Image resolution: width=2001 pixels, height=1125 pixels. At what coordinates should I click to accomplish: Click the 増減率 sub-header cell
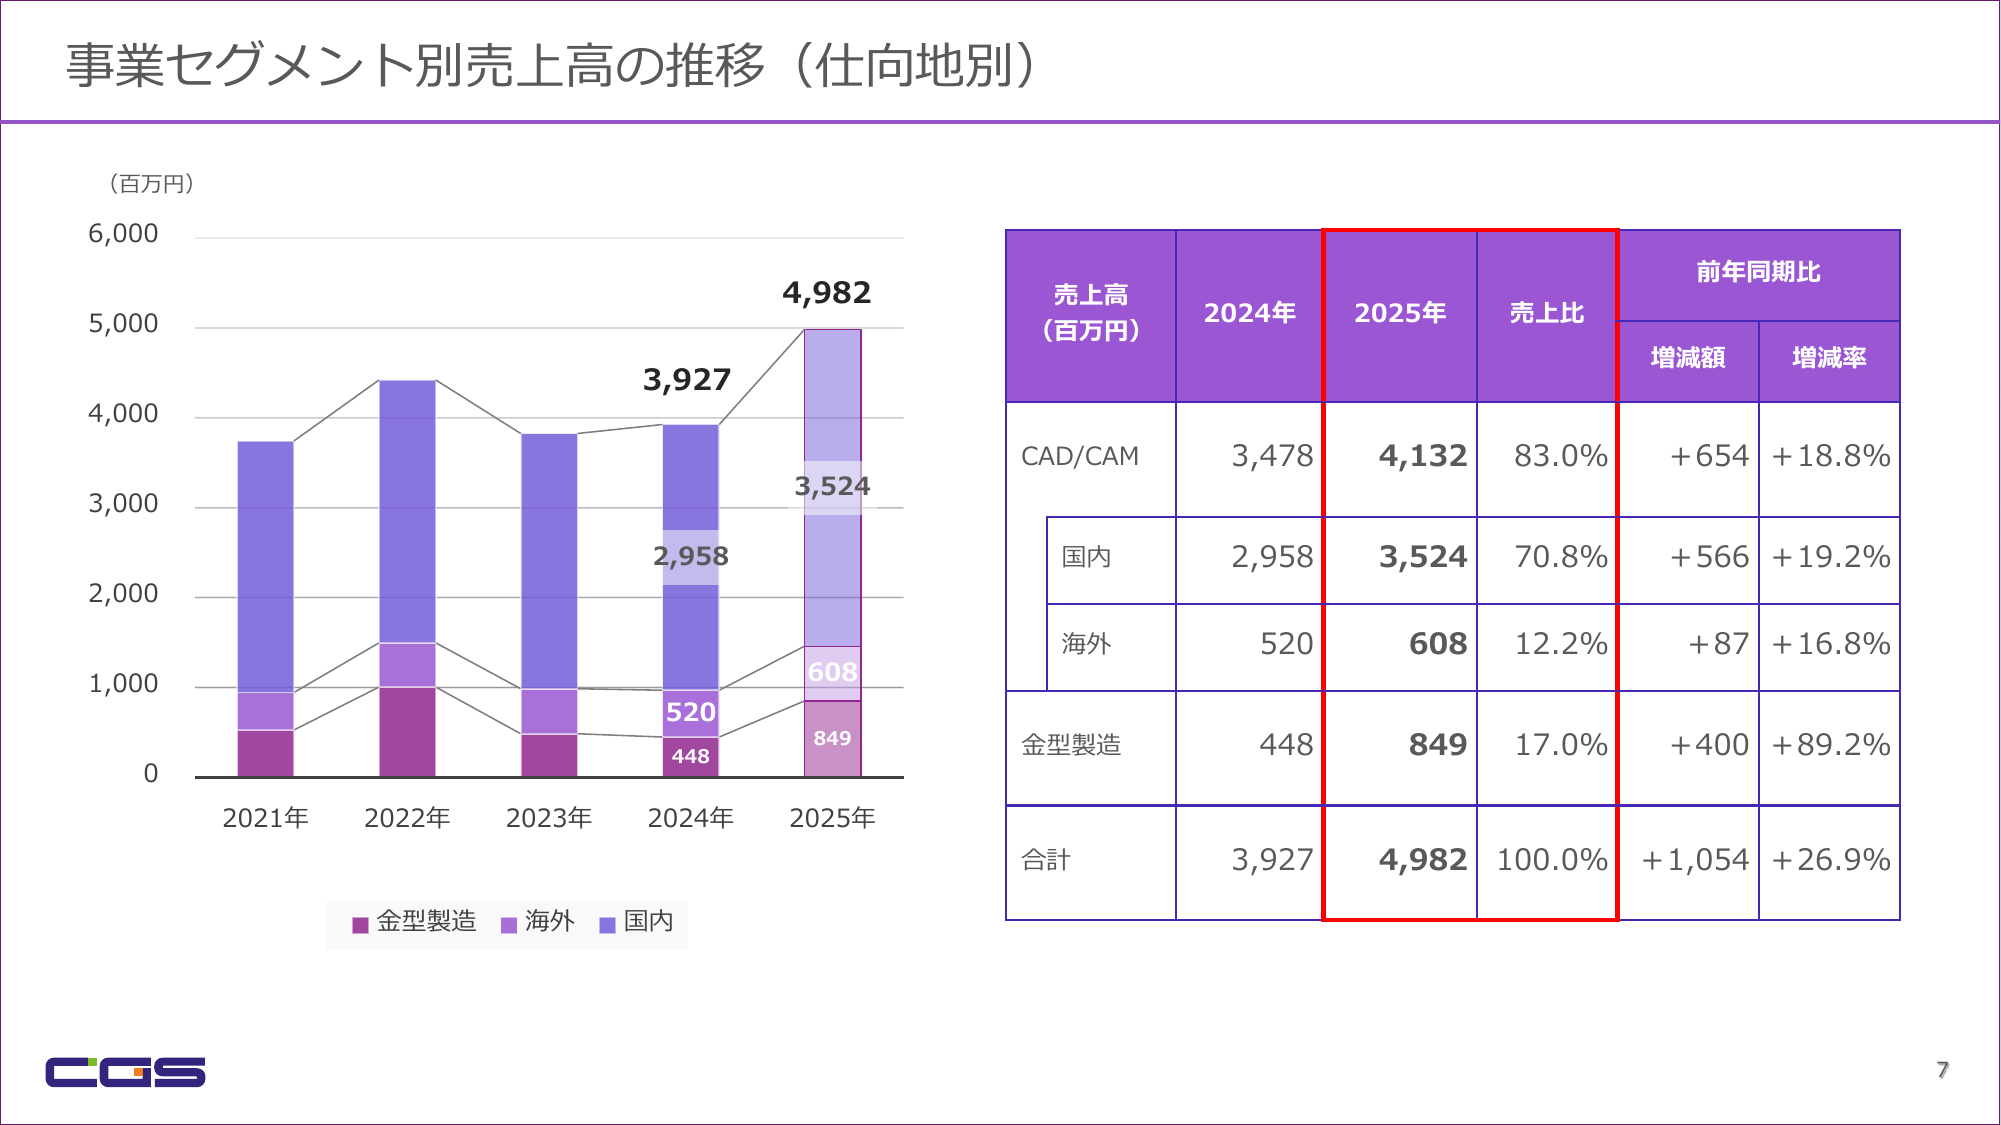pyautogui.click(x=1828, y=358)
